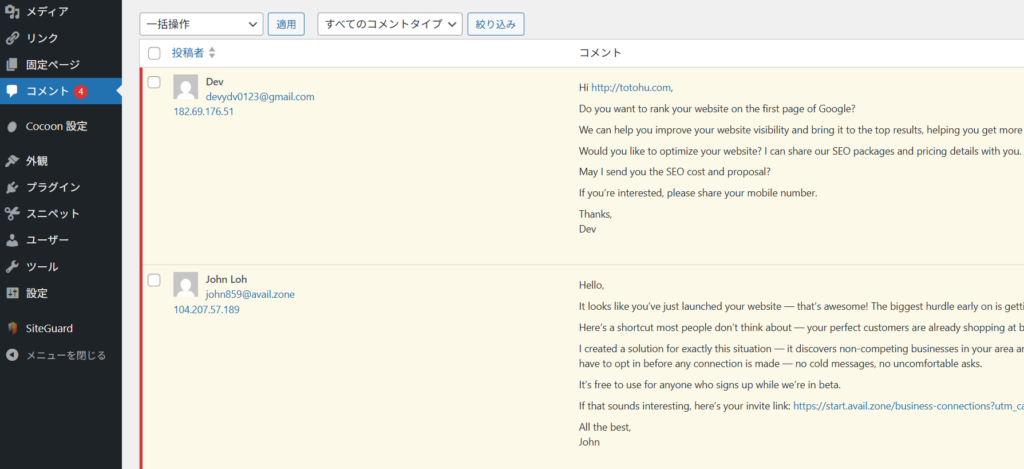Click the ツール wrench icon
The width and height of the screenshot is (1024, 469).
pos(12,267)
